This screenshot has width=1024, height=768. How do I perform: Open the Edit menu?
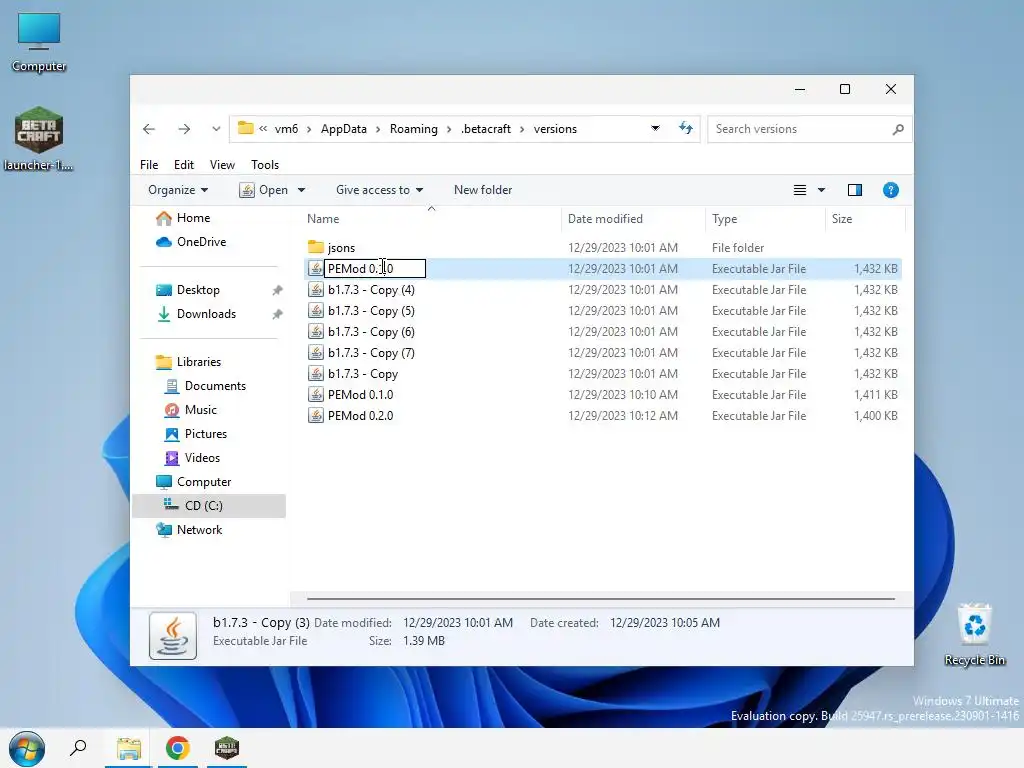click(x=184, y=165)
